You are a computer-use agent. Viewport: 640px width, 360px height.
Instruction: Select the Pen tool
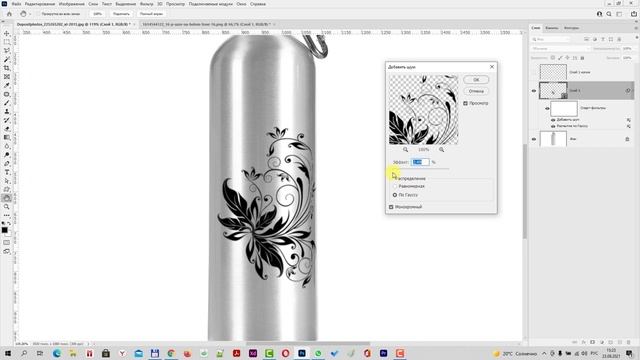pyautogui.click(x=7, y=163)
